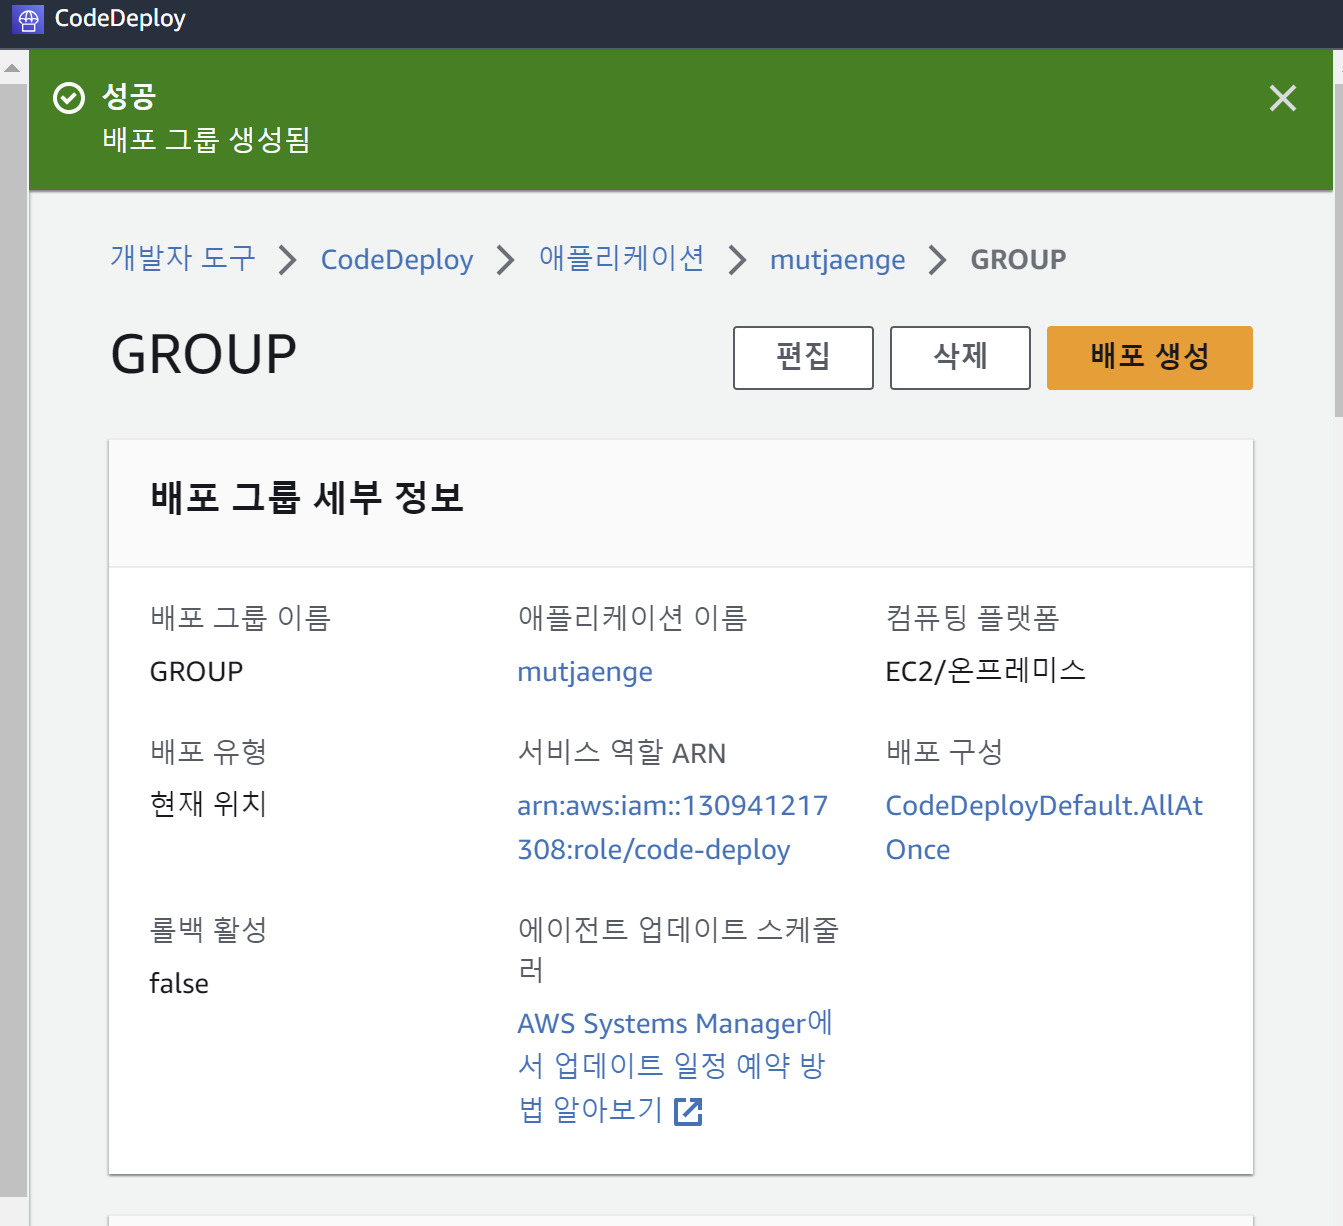Click the 삭제 button

960,357
